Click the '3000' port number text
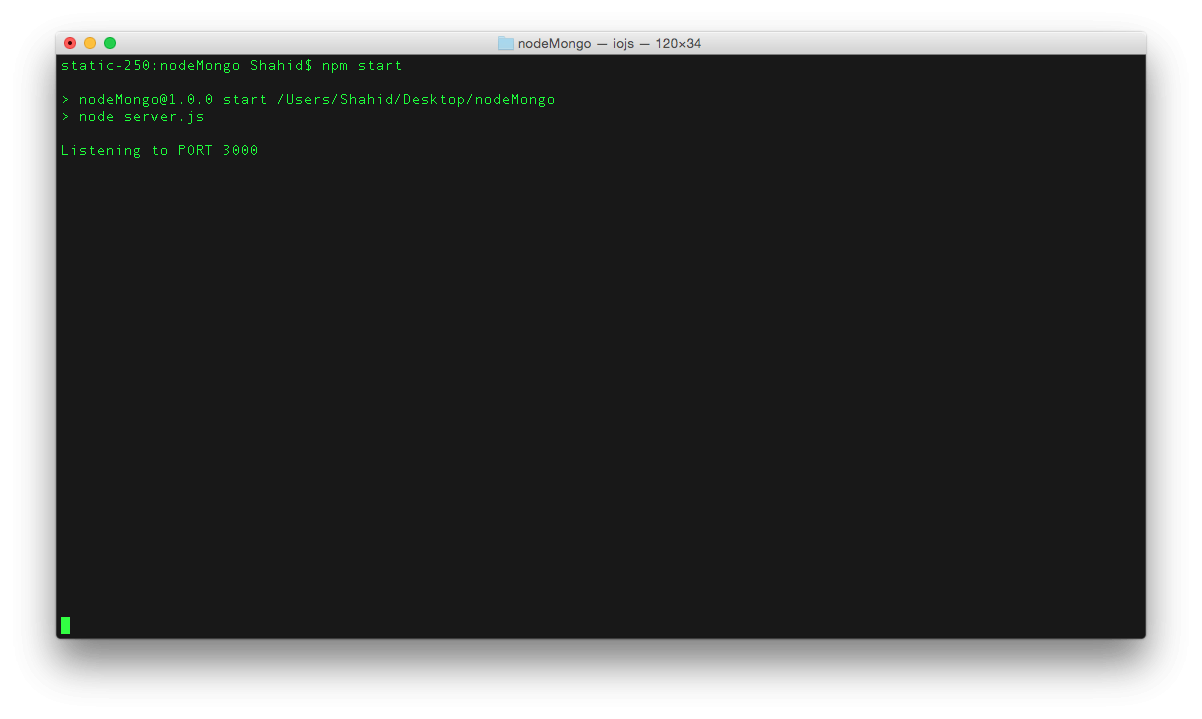The width and height of the screenshot is (1202, 719). click(x=243, y=150)
